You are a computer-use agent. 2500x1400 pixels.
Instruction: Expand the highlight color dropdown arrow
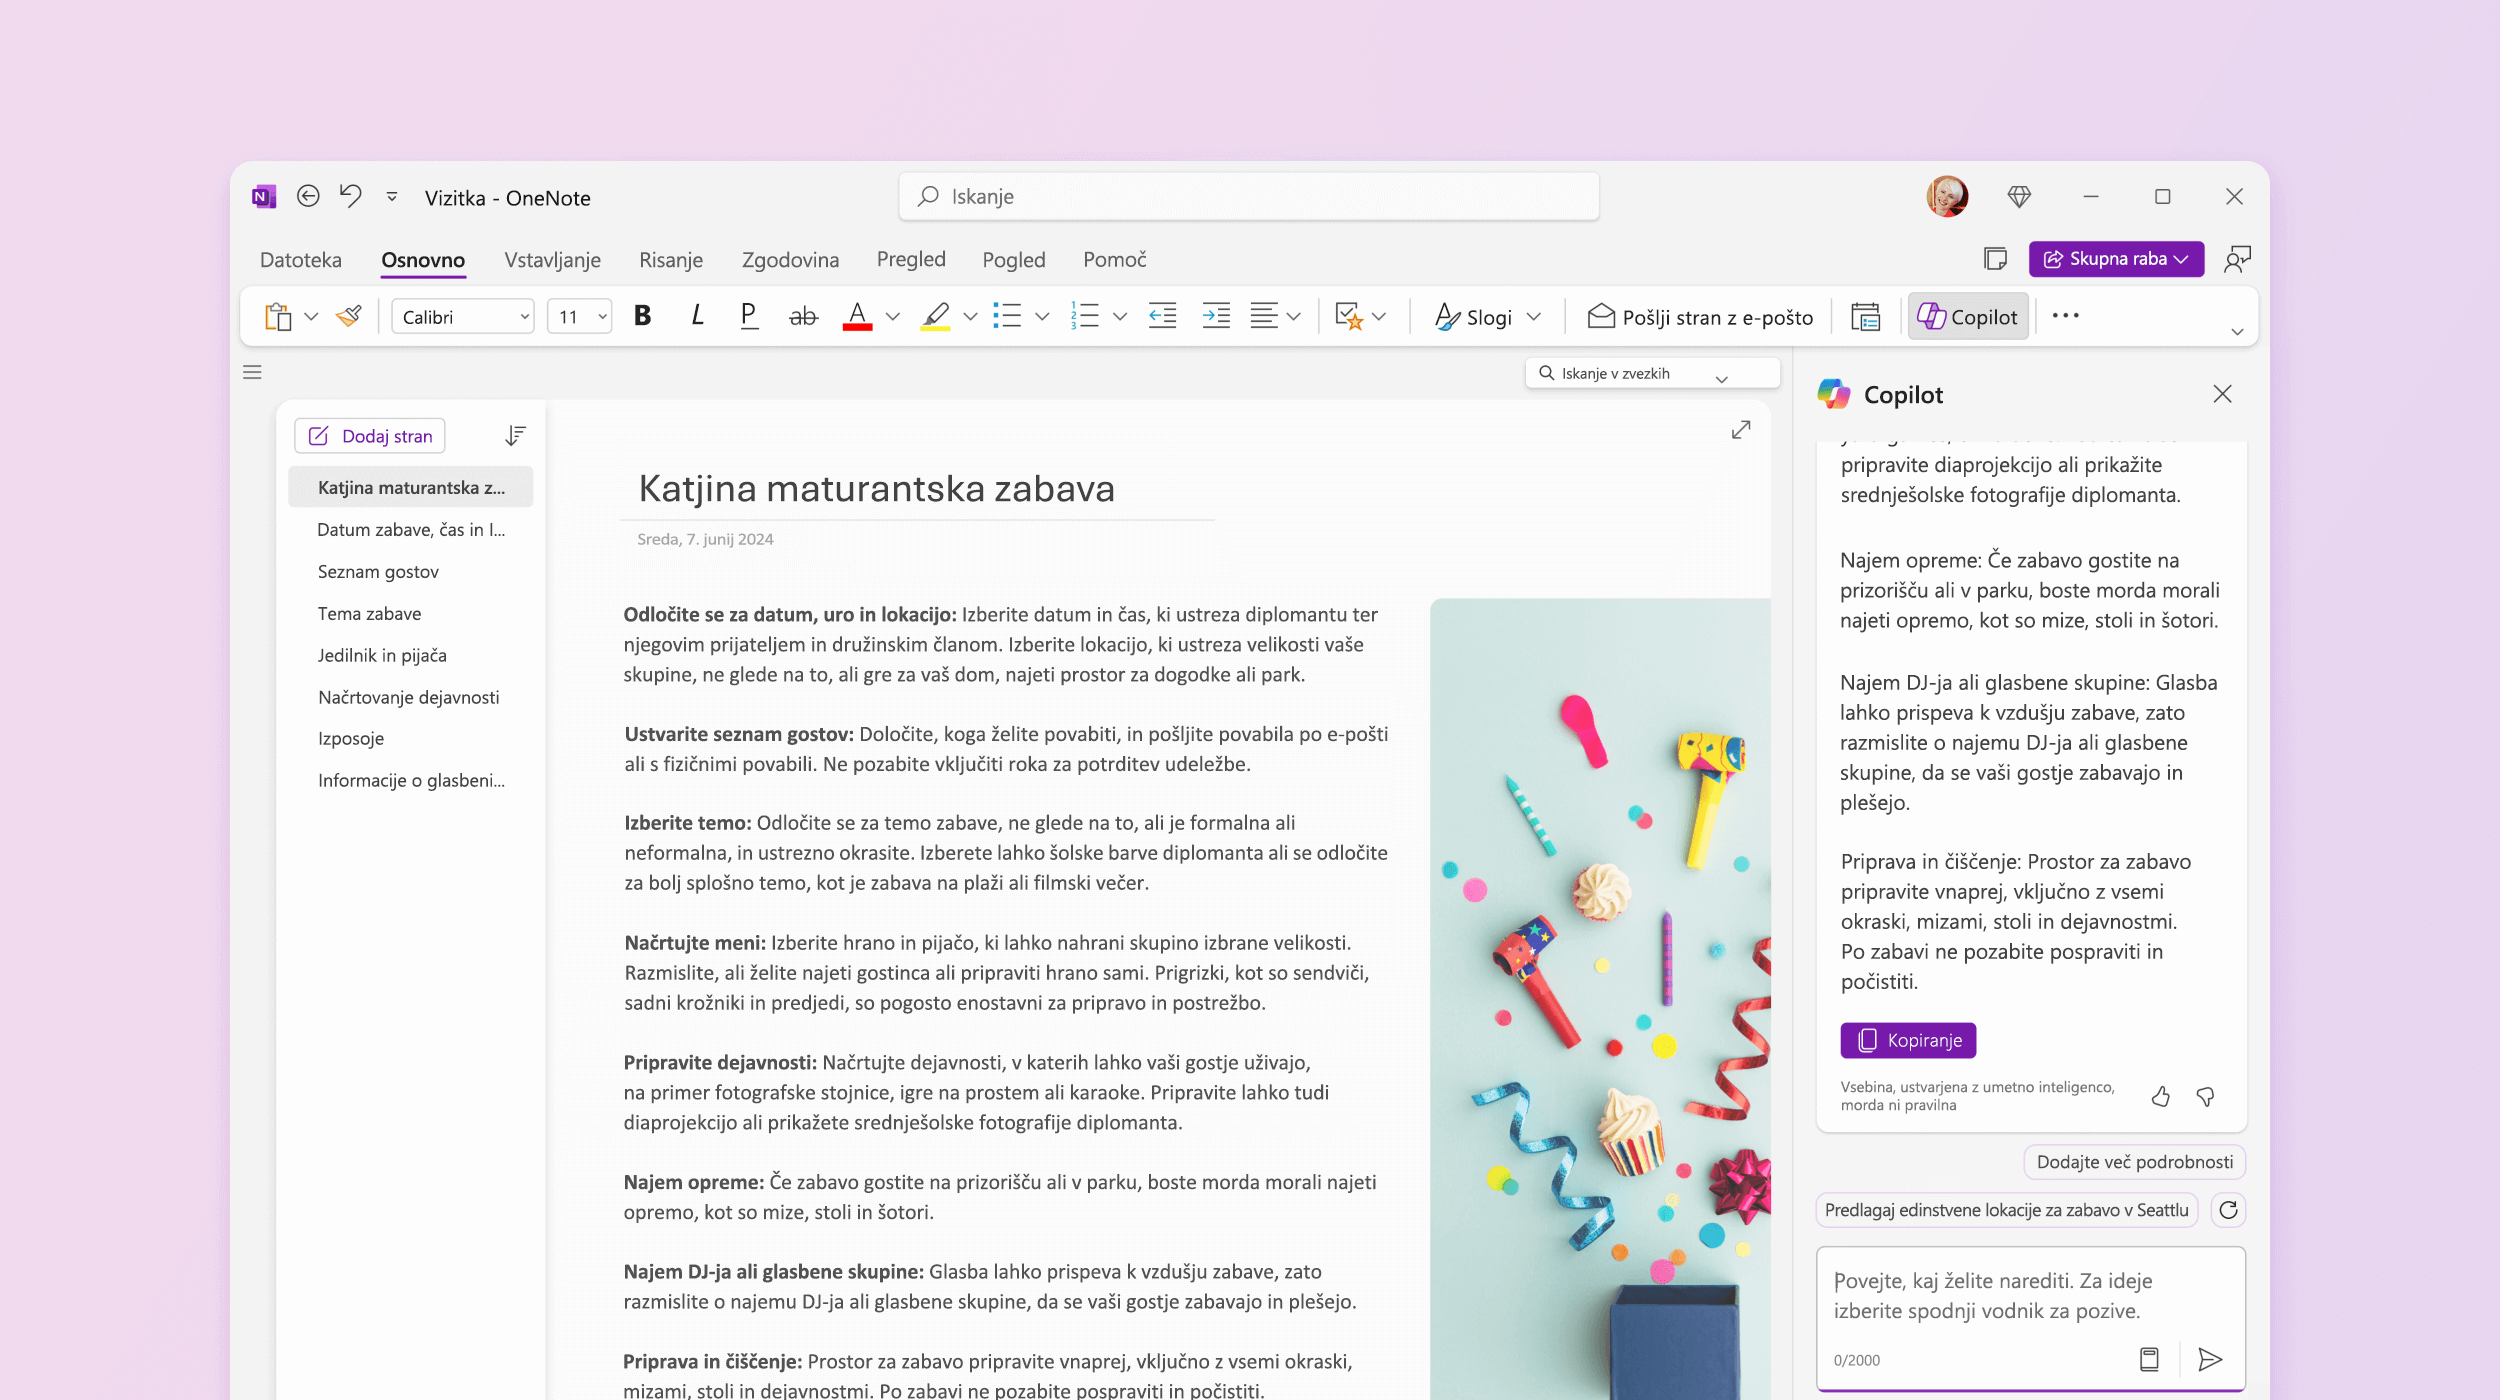pos(970,317)
